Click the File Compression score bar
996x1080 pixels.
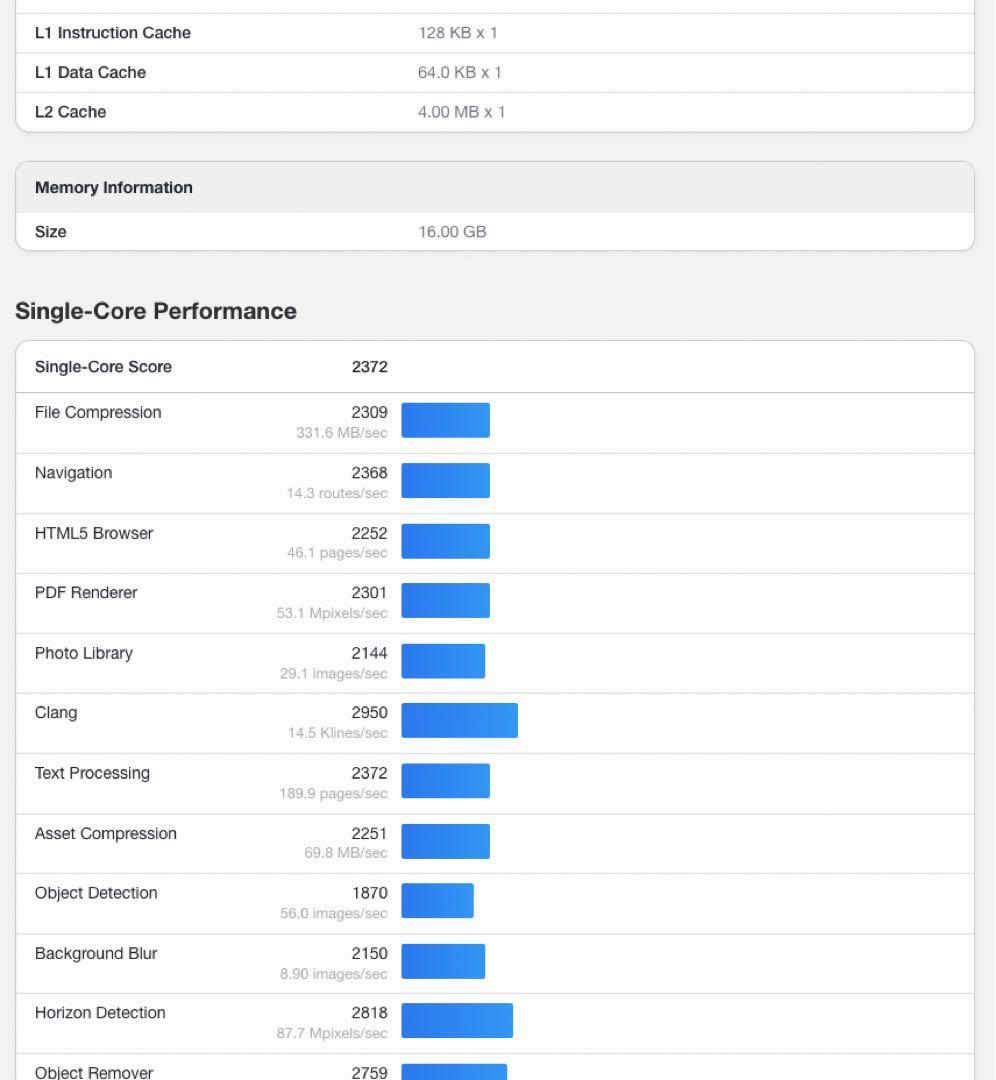[x=445, y=420]
